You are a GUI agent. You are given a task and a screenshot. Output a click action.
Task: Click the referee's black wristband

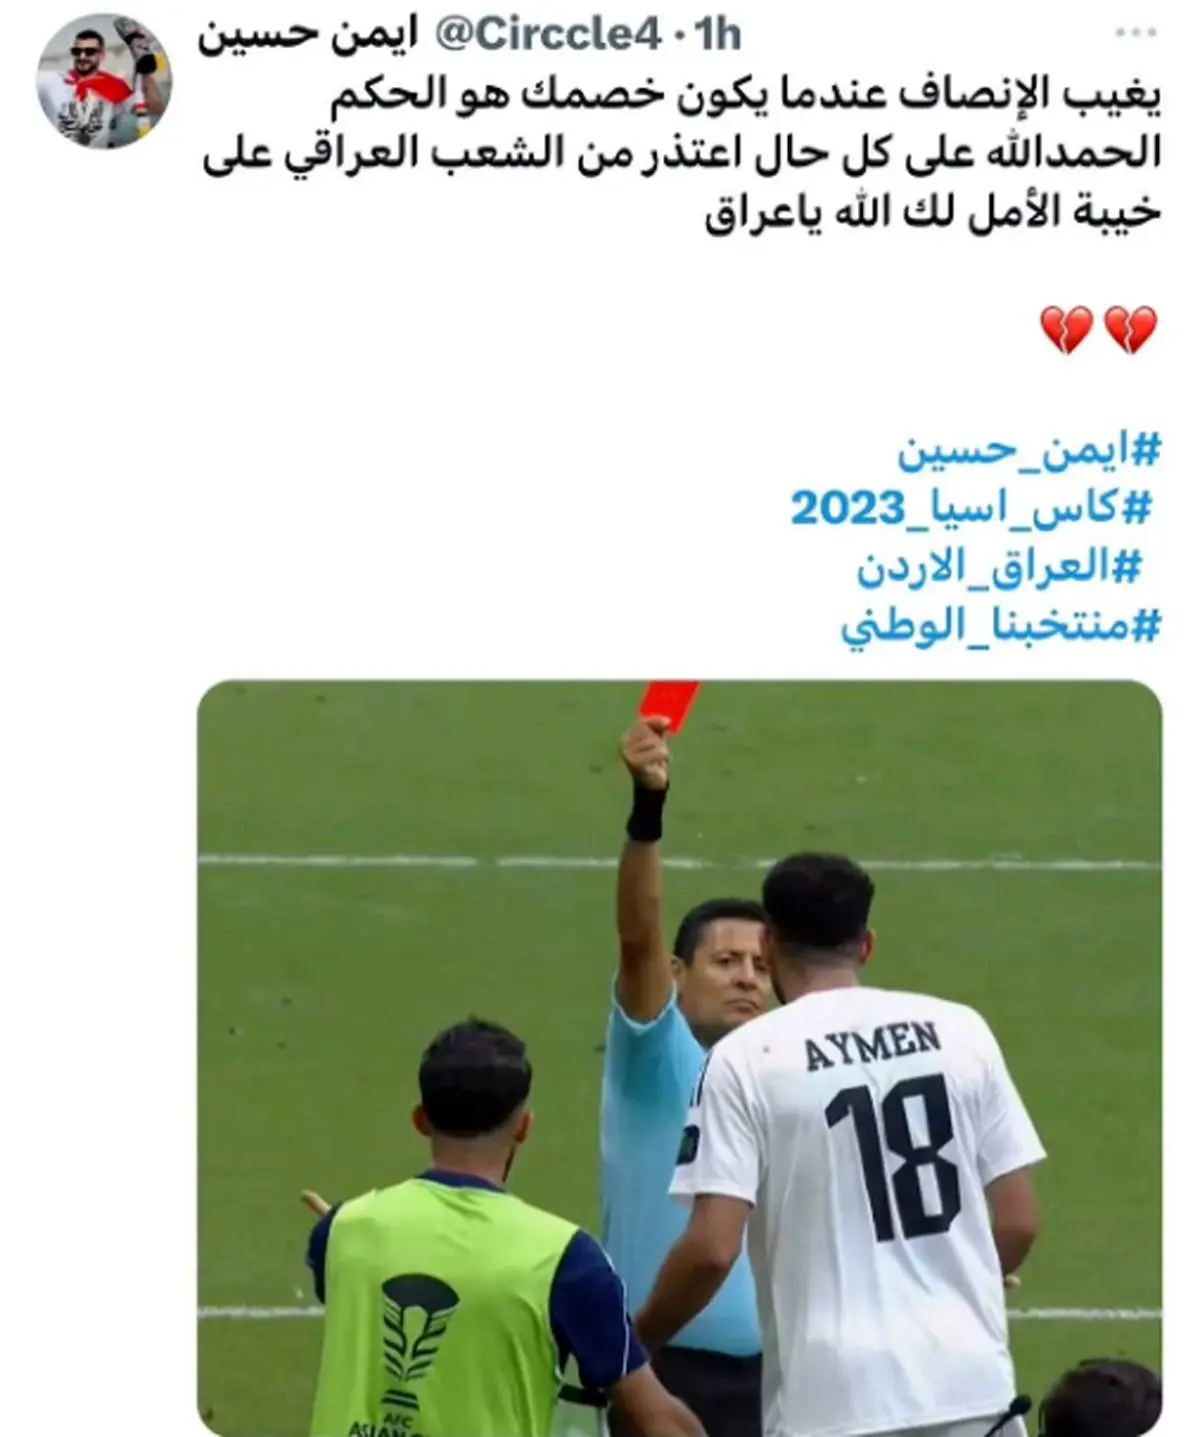coord(646,812)
